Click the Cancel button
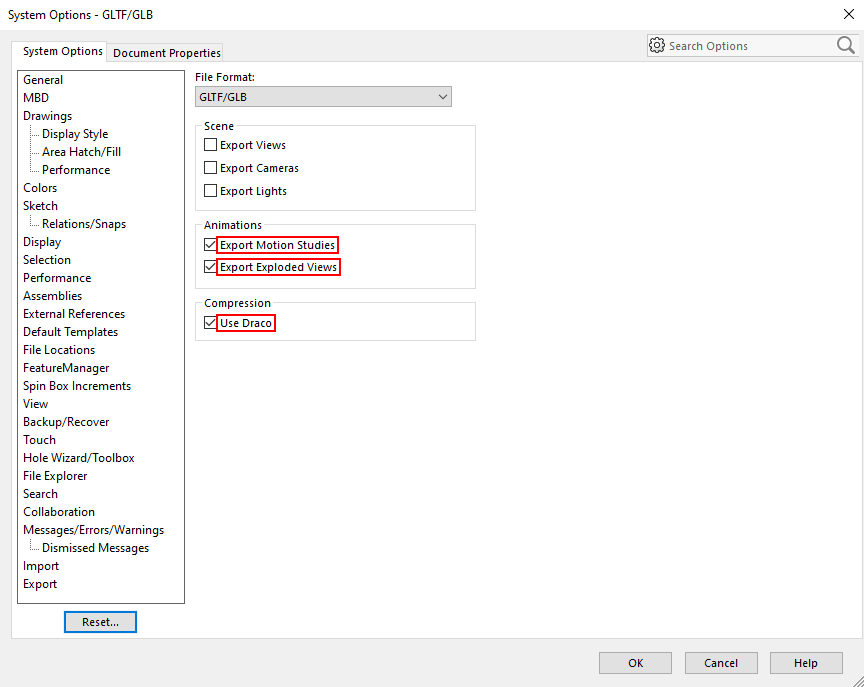Viewport: 864px width, 687px height. (x=721, y=663)
